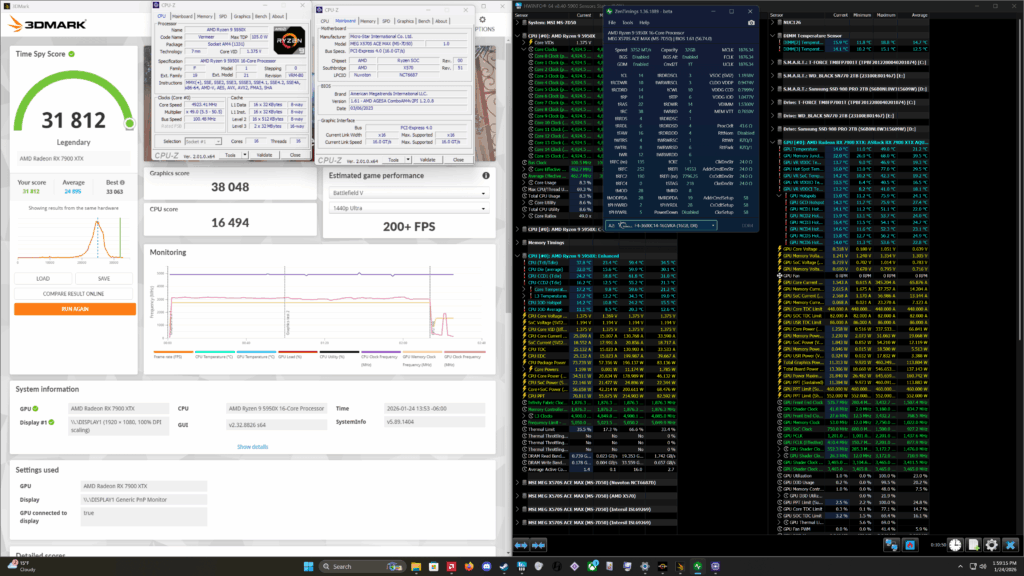Expand System: MSI MS-7D50 sensor group
The height and width of the screenshot is (576, 1024).
tap(518, 22)
